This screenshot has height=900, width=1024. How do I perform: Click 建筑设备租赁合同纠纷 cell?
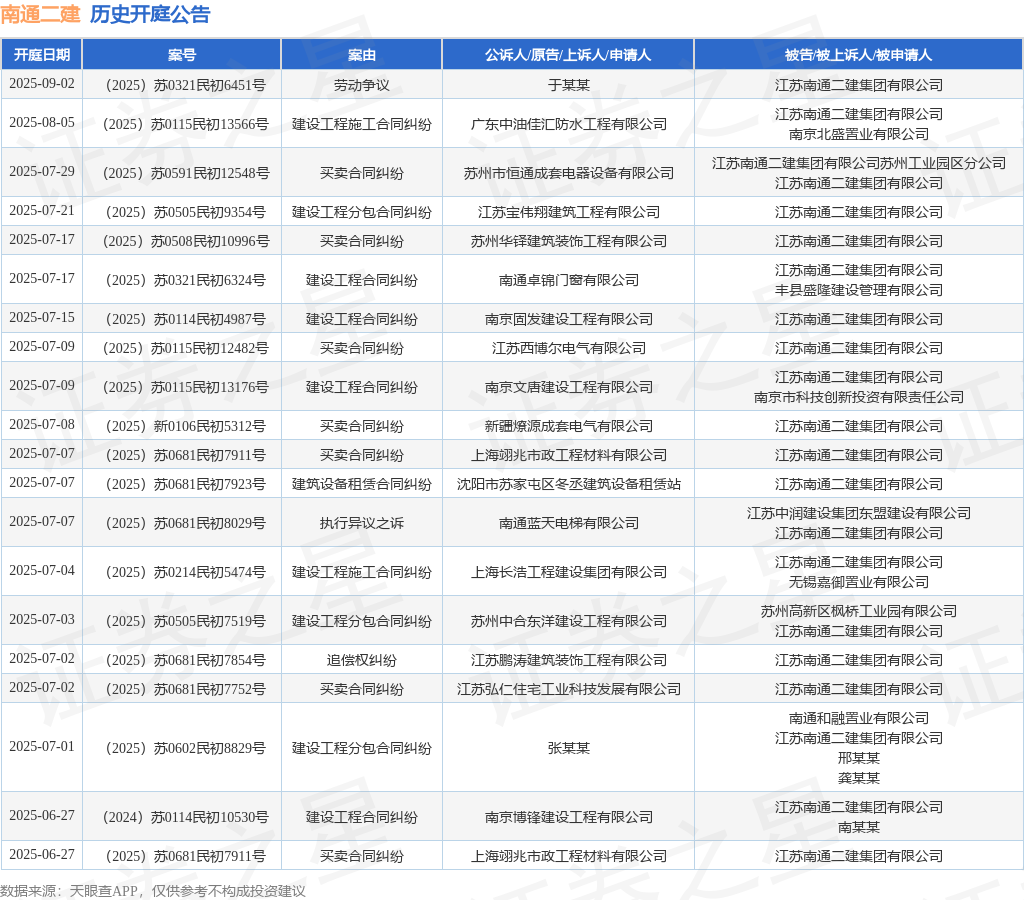tap(362, 485)
